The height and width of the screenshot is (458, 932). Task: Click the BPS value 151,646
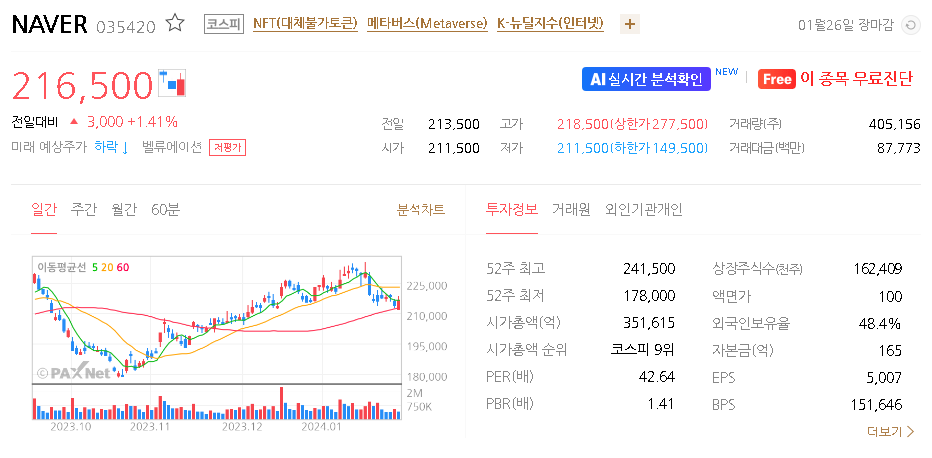876,405
